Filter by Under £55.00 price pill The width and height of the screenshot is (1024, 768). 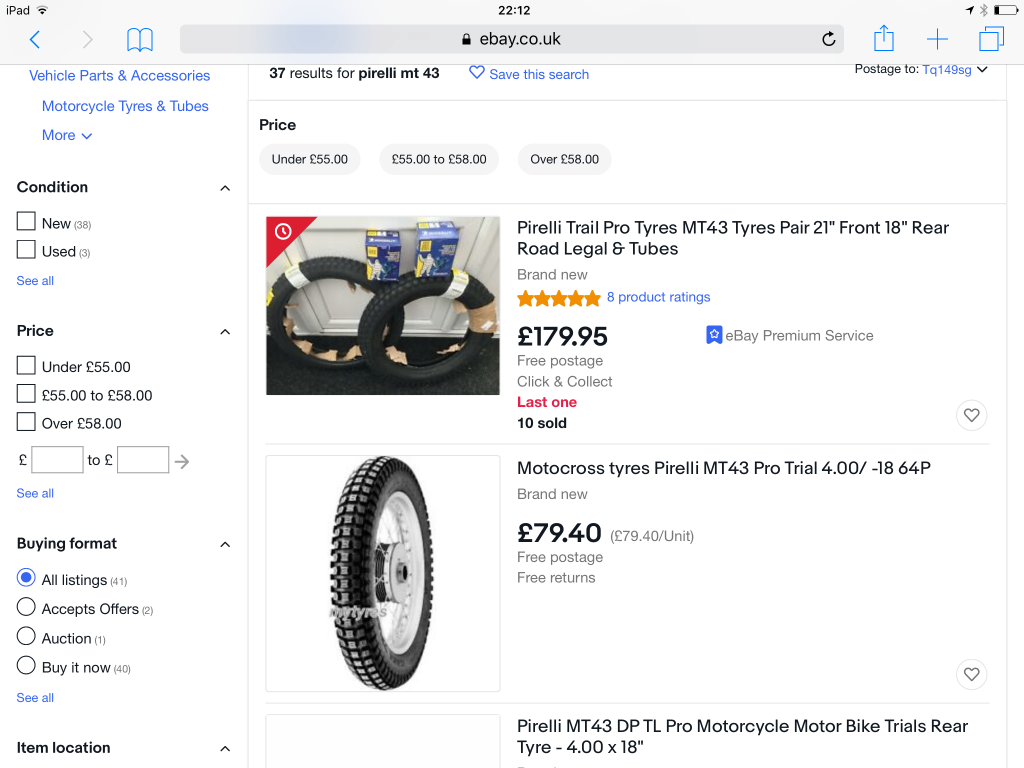coord(309,159)
